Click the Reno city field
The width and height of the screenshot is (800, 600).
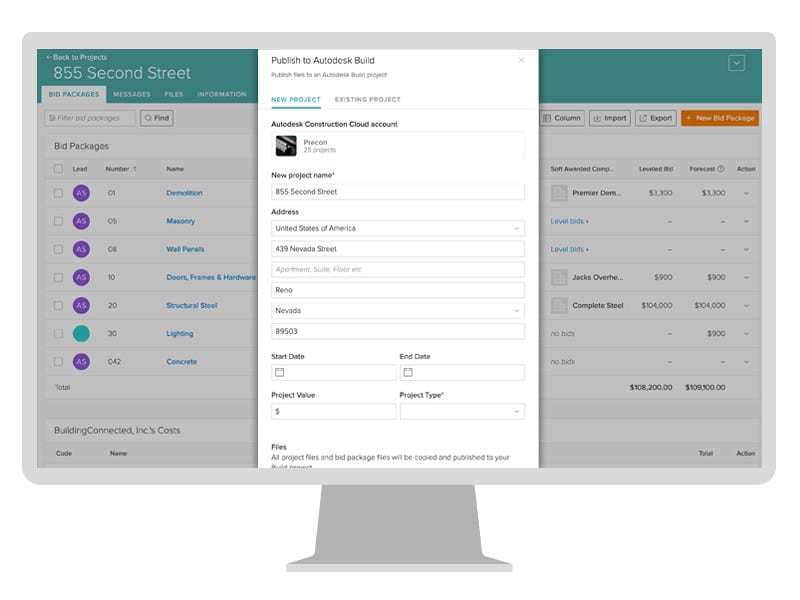(397, 290)
